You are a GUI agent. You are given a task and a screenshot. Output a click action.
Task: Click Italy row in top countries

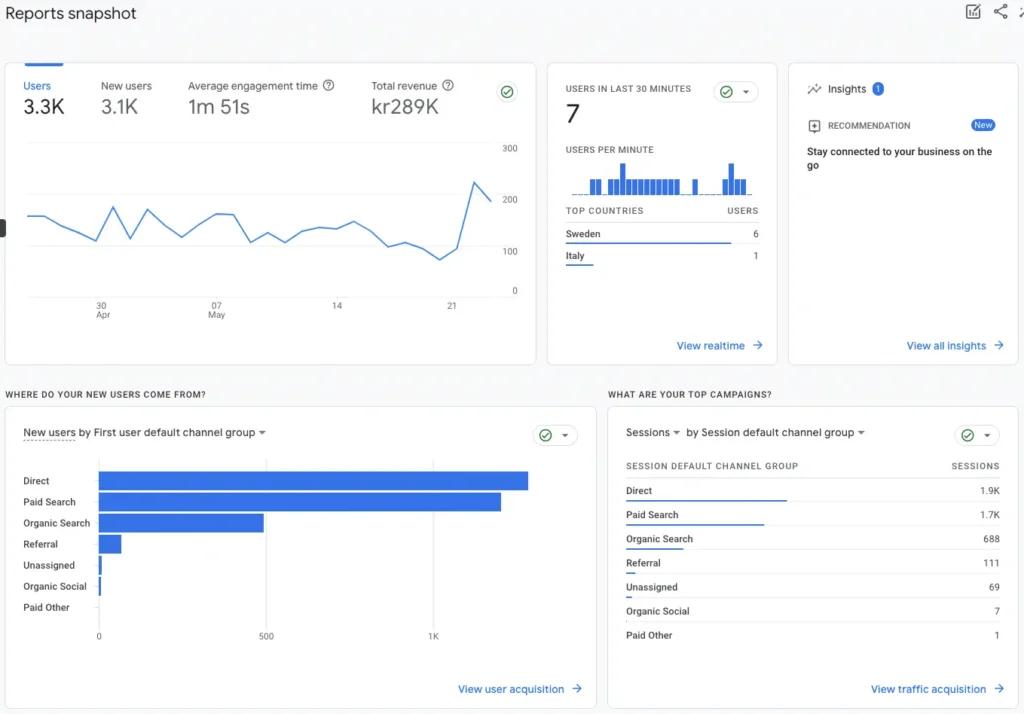pos(662,256)
